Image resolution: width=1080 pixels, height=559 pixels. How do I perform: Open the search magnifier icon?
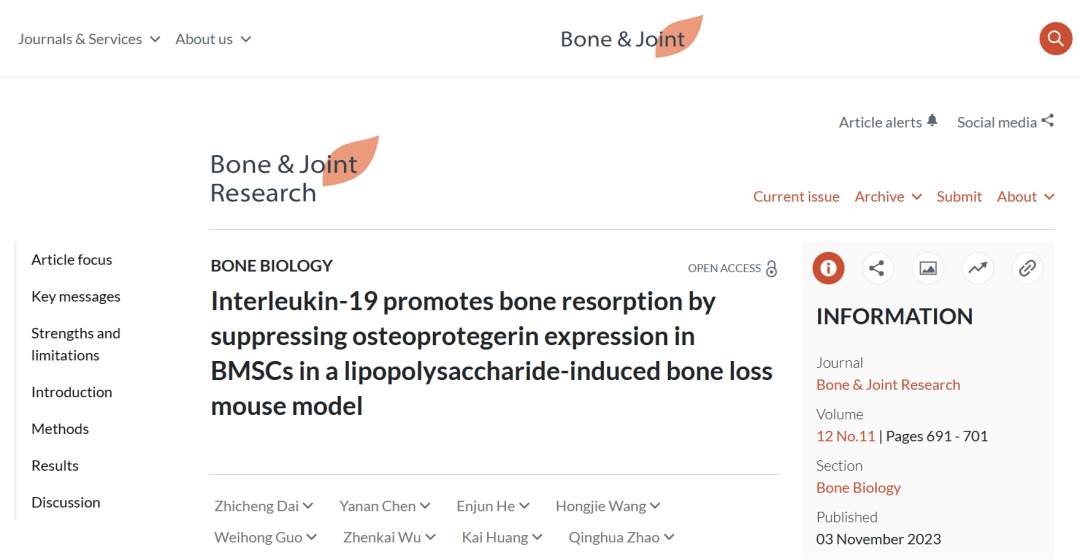(1055, 39)
